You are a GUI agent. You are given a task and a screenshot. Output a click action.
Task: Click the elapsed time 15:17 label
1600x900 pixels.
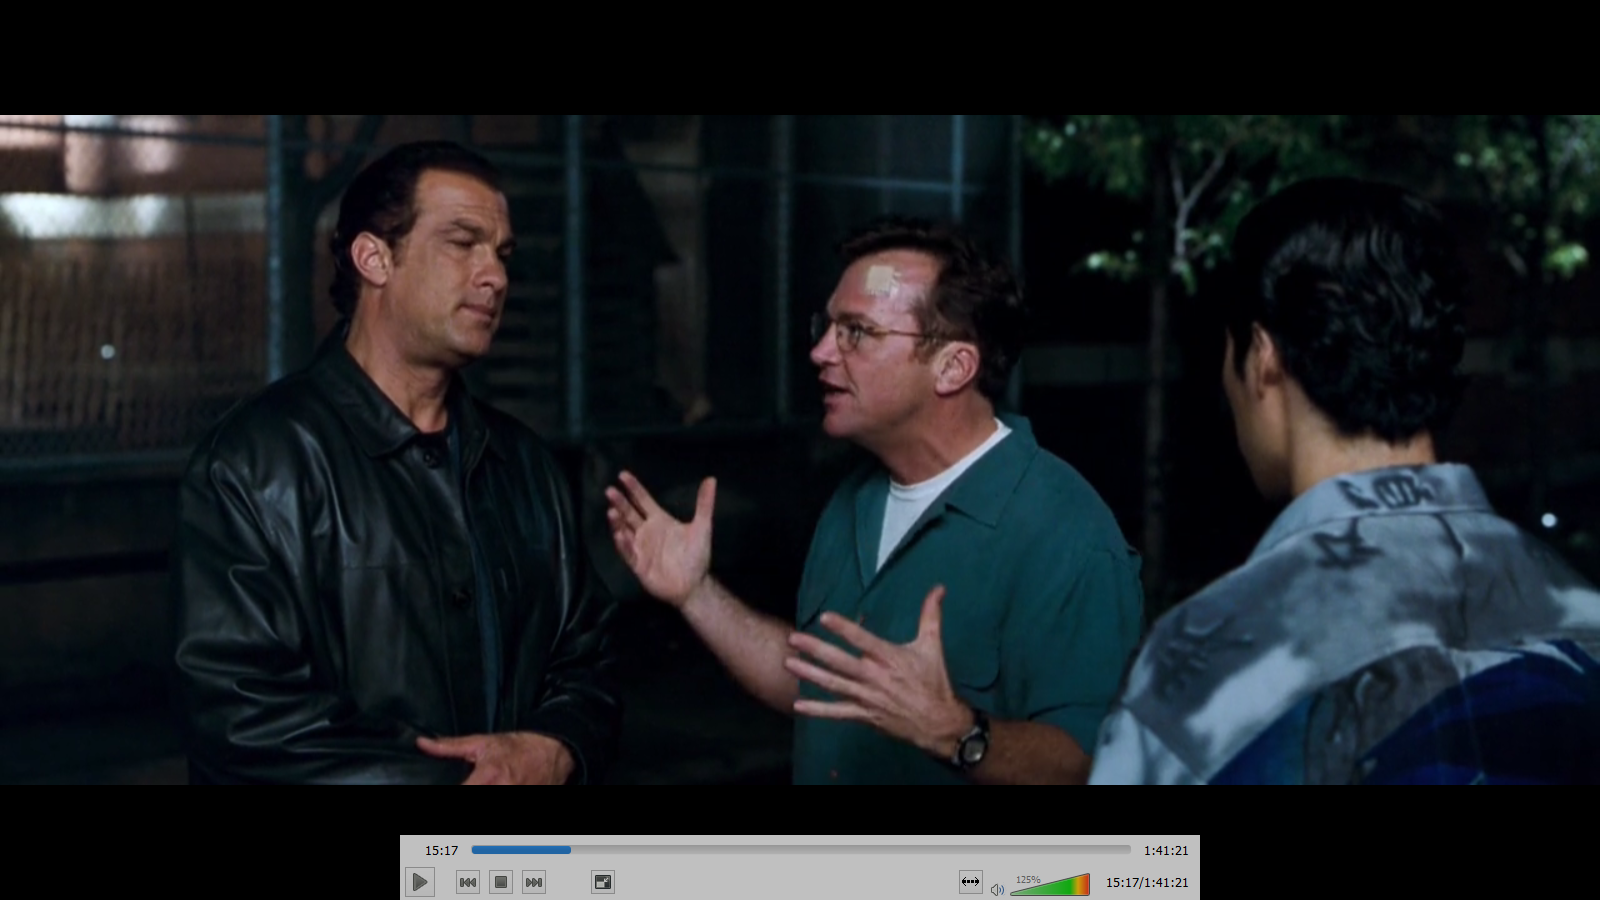click(441, 851)
